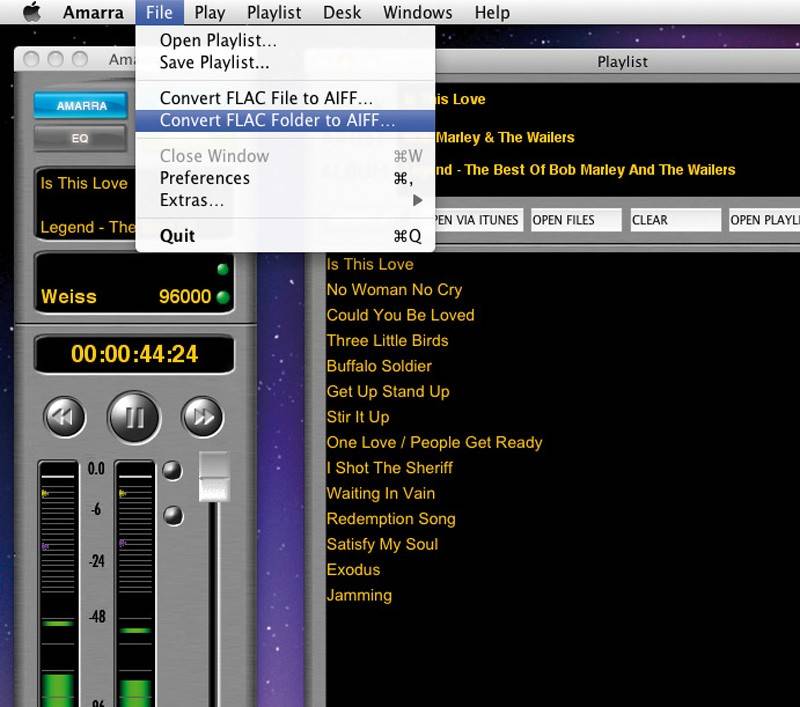This screenshot has height=707, width=800.
Task: Click the upper round knob beside meters
Action: (172, 470)
